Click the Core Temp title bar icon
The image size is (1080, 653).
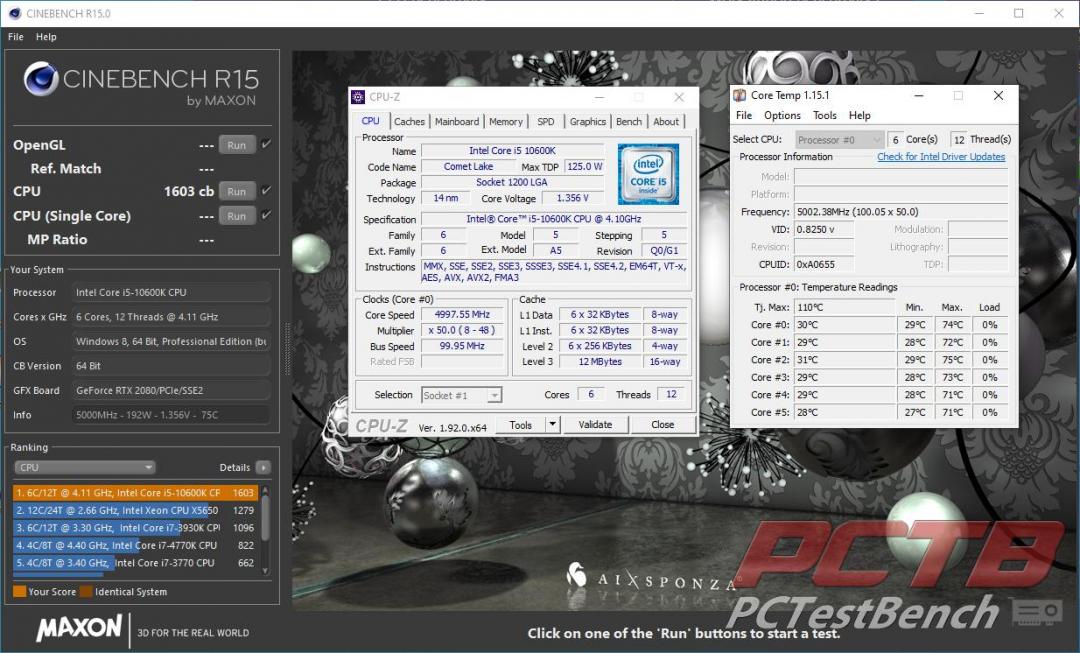pos(740,95)
